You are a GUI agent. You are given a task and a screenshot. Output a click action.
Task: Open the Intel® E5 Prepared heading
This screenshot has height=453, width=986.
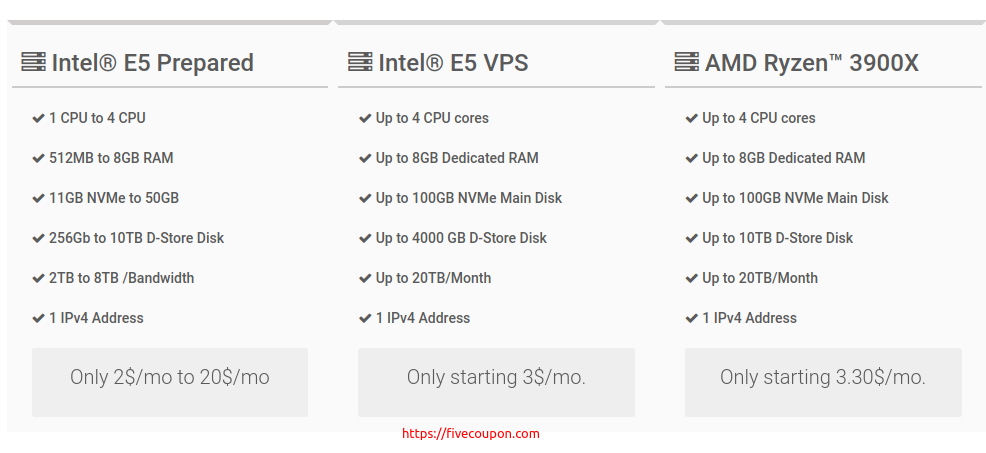(x=153, y=63)
